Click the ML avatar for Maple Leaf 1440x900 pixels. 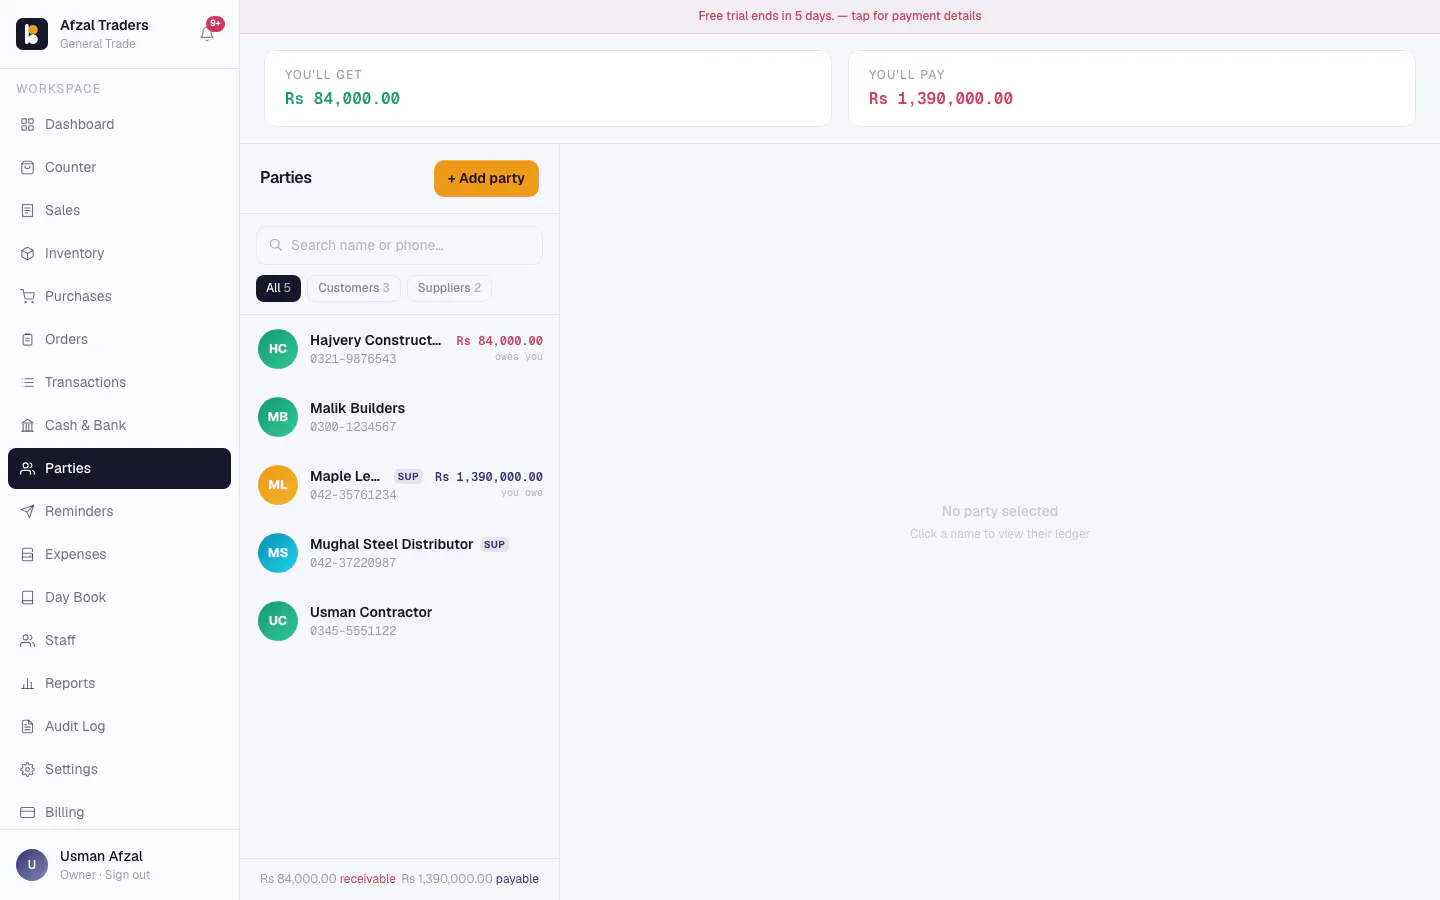[278, 485]
